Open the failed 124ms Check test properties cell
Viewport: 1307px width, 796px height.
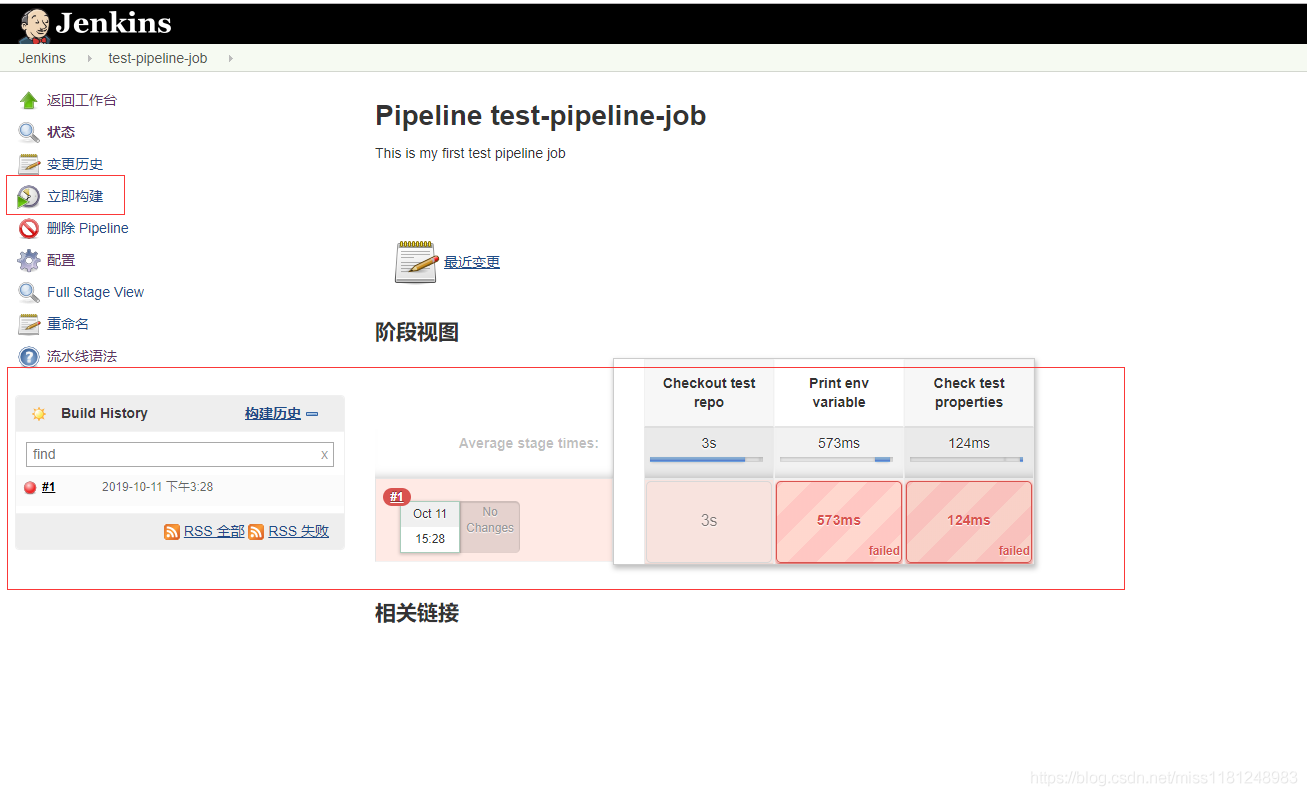969,522
